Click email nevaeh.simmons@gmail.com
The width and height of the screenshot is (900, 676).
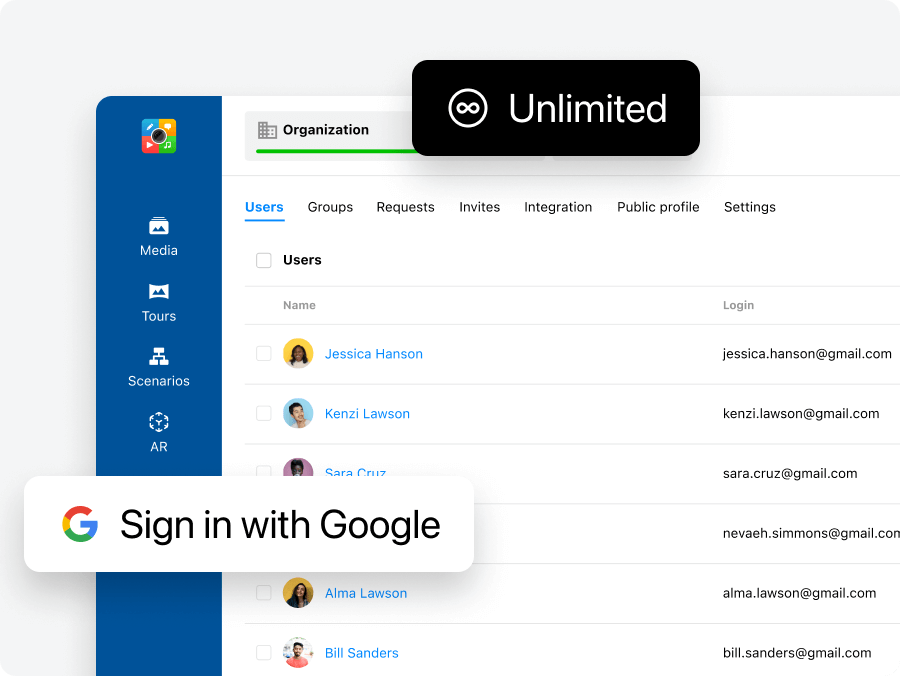click(811, 533)
